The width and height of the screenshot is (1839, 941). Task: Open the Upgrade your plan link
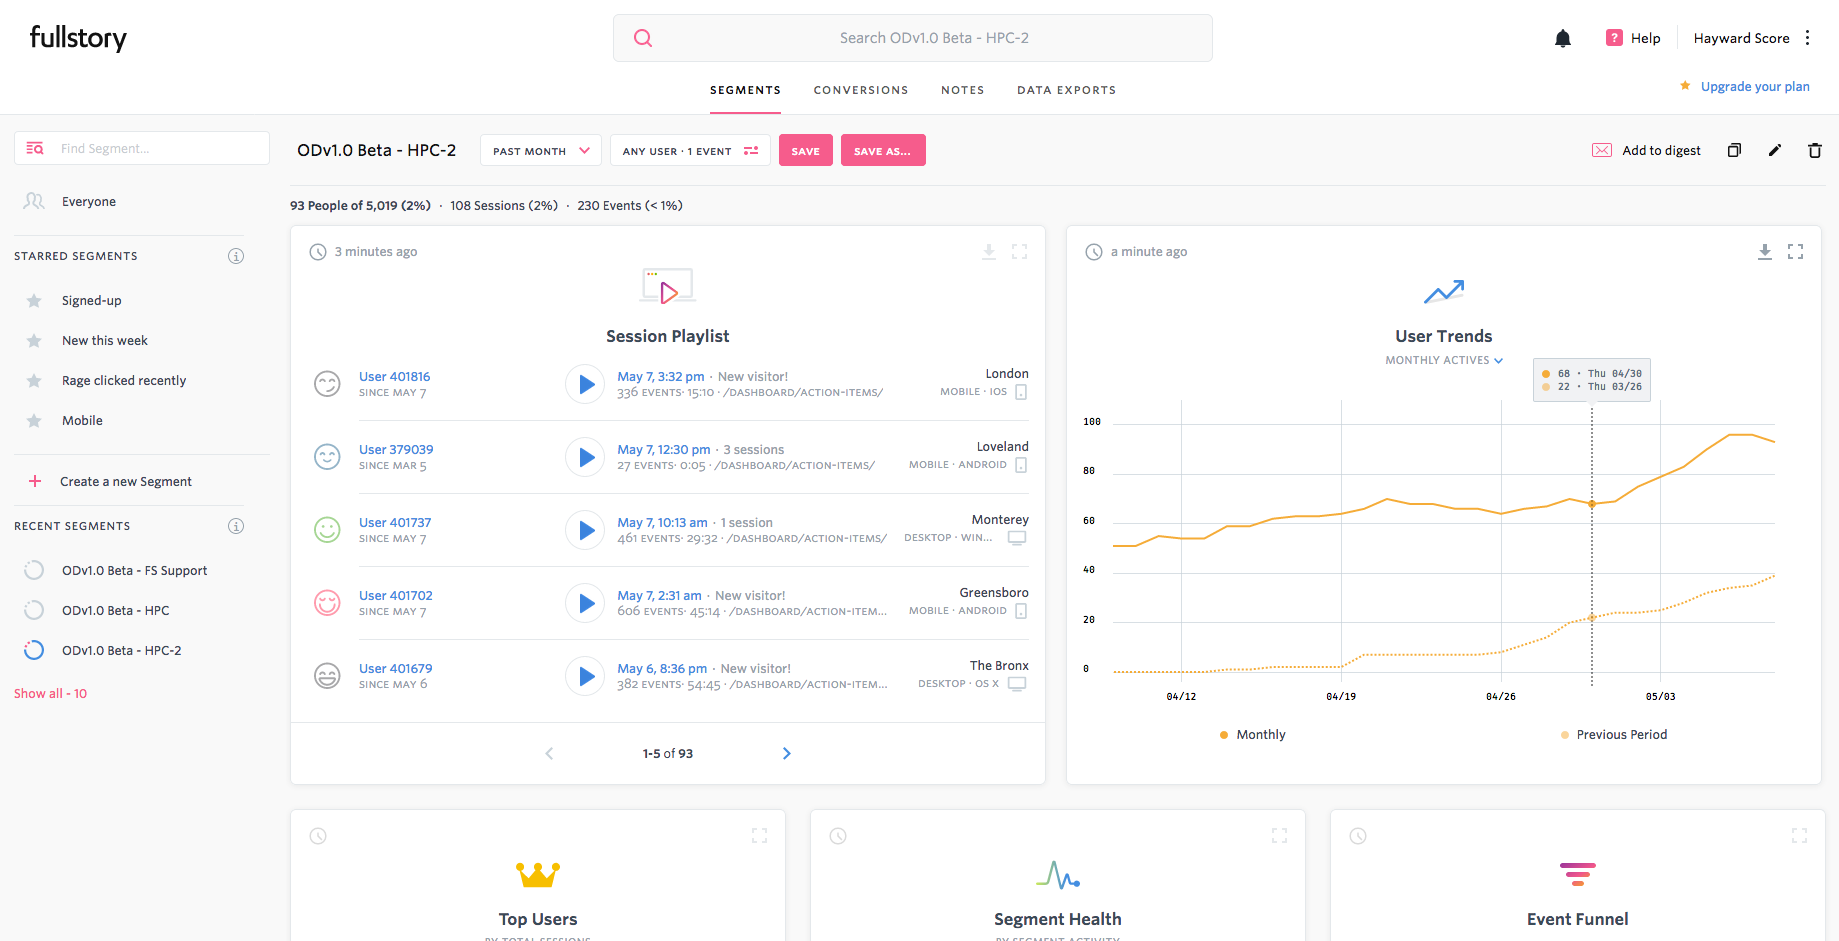point(1755,87)
